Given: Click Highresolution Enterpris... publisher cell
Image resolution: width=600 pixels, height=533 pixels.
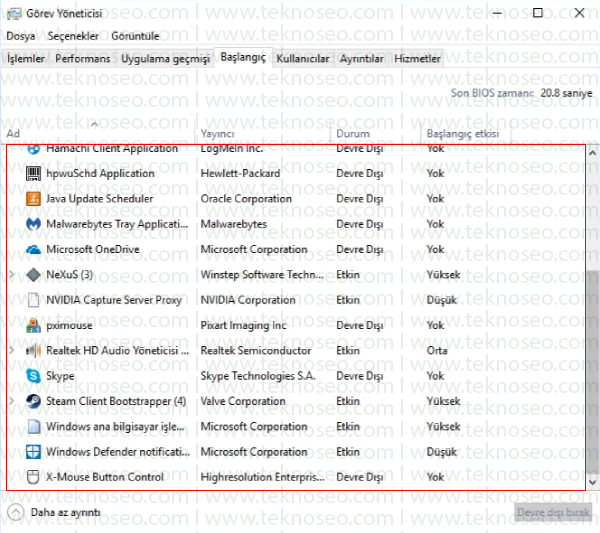Looking at the screenshot, I should pyautogui.click(x=262, y=477).
